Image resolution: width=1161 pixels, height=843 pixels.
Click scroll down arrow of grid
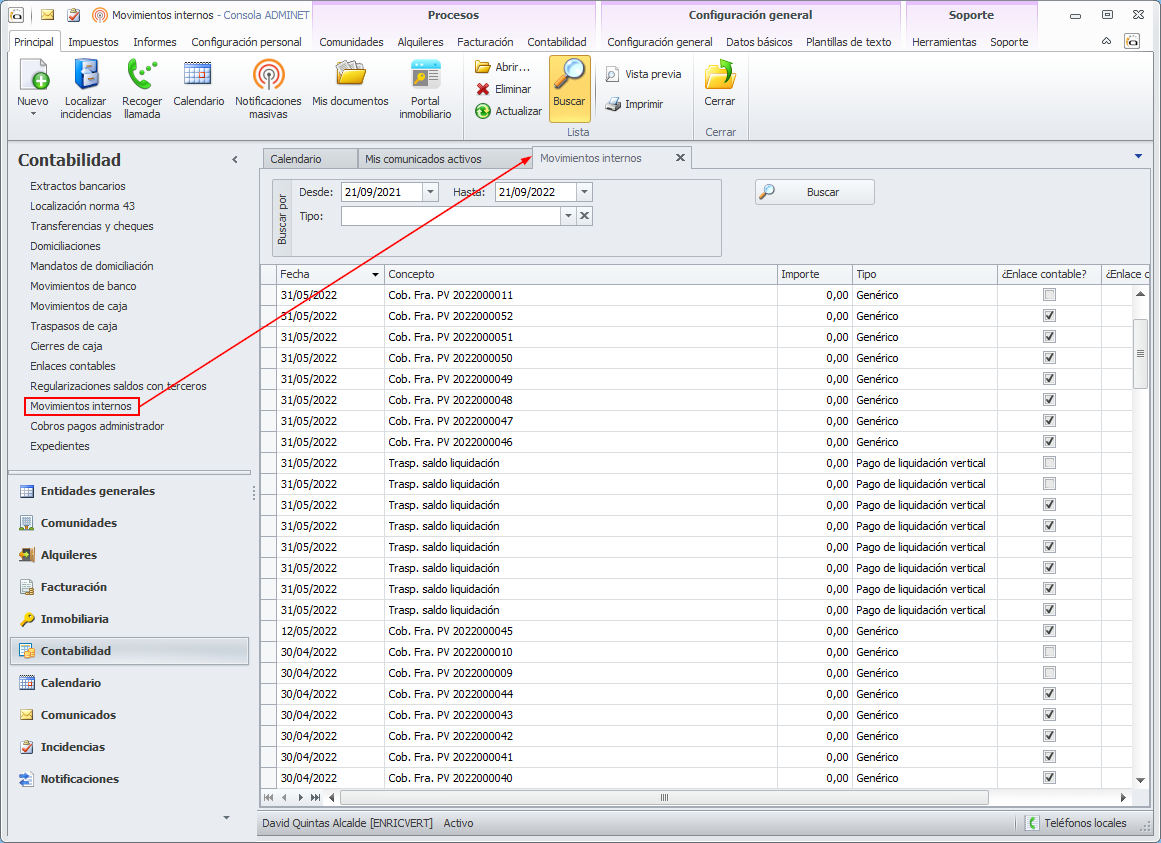pos(1140,781)
